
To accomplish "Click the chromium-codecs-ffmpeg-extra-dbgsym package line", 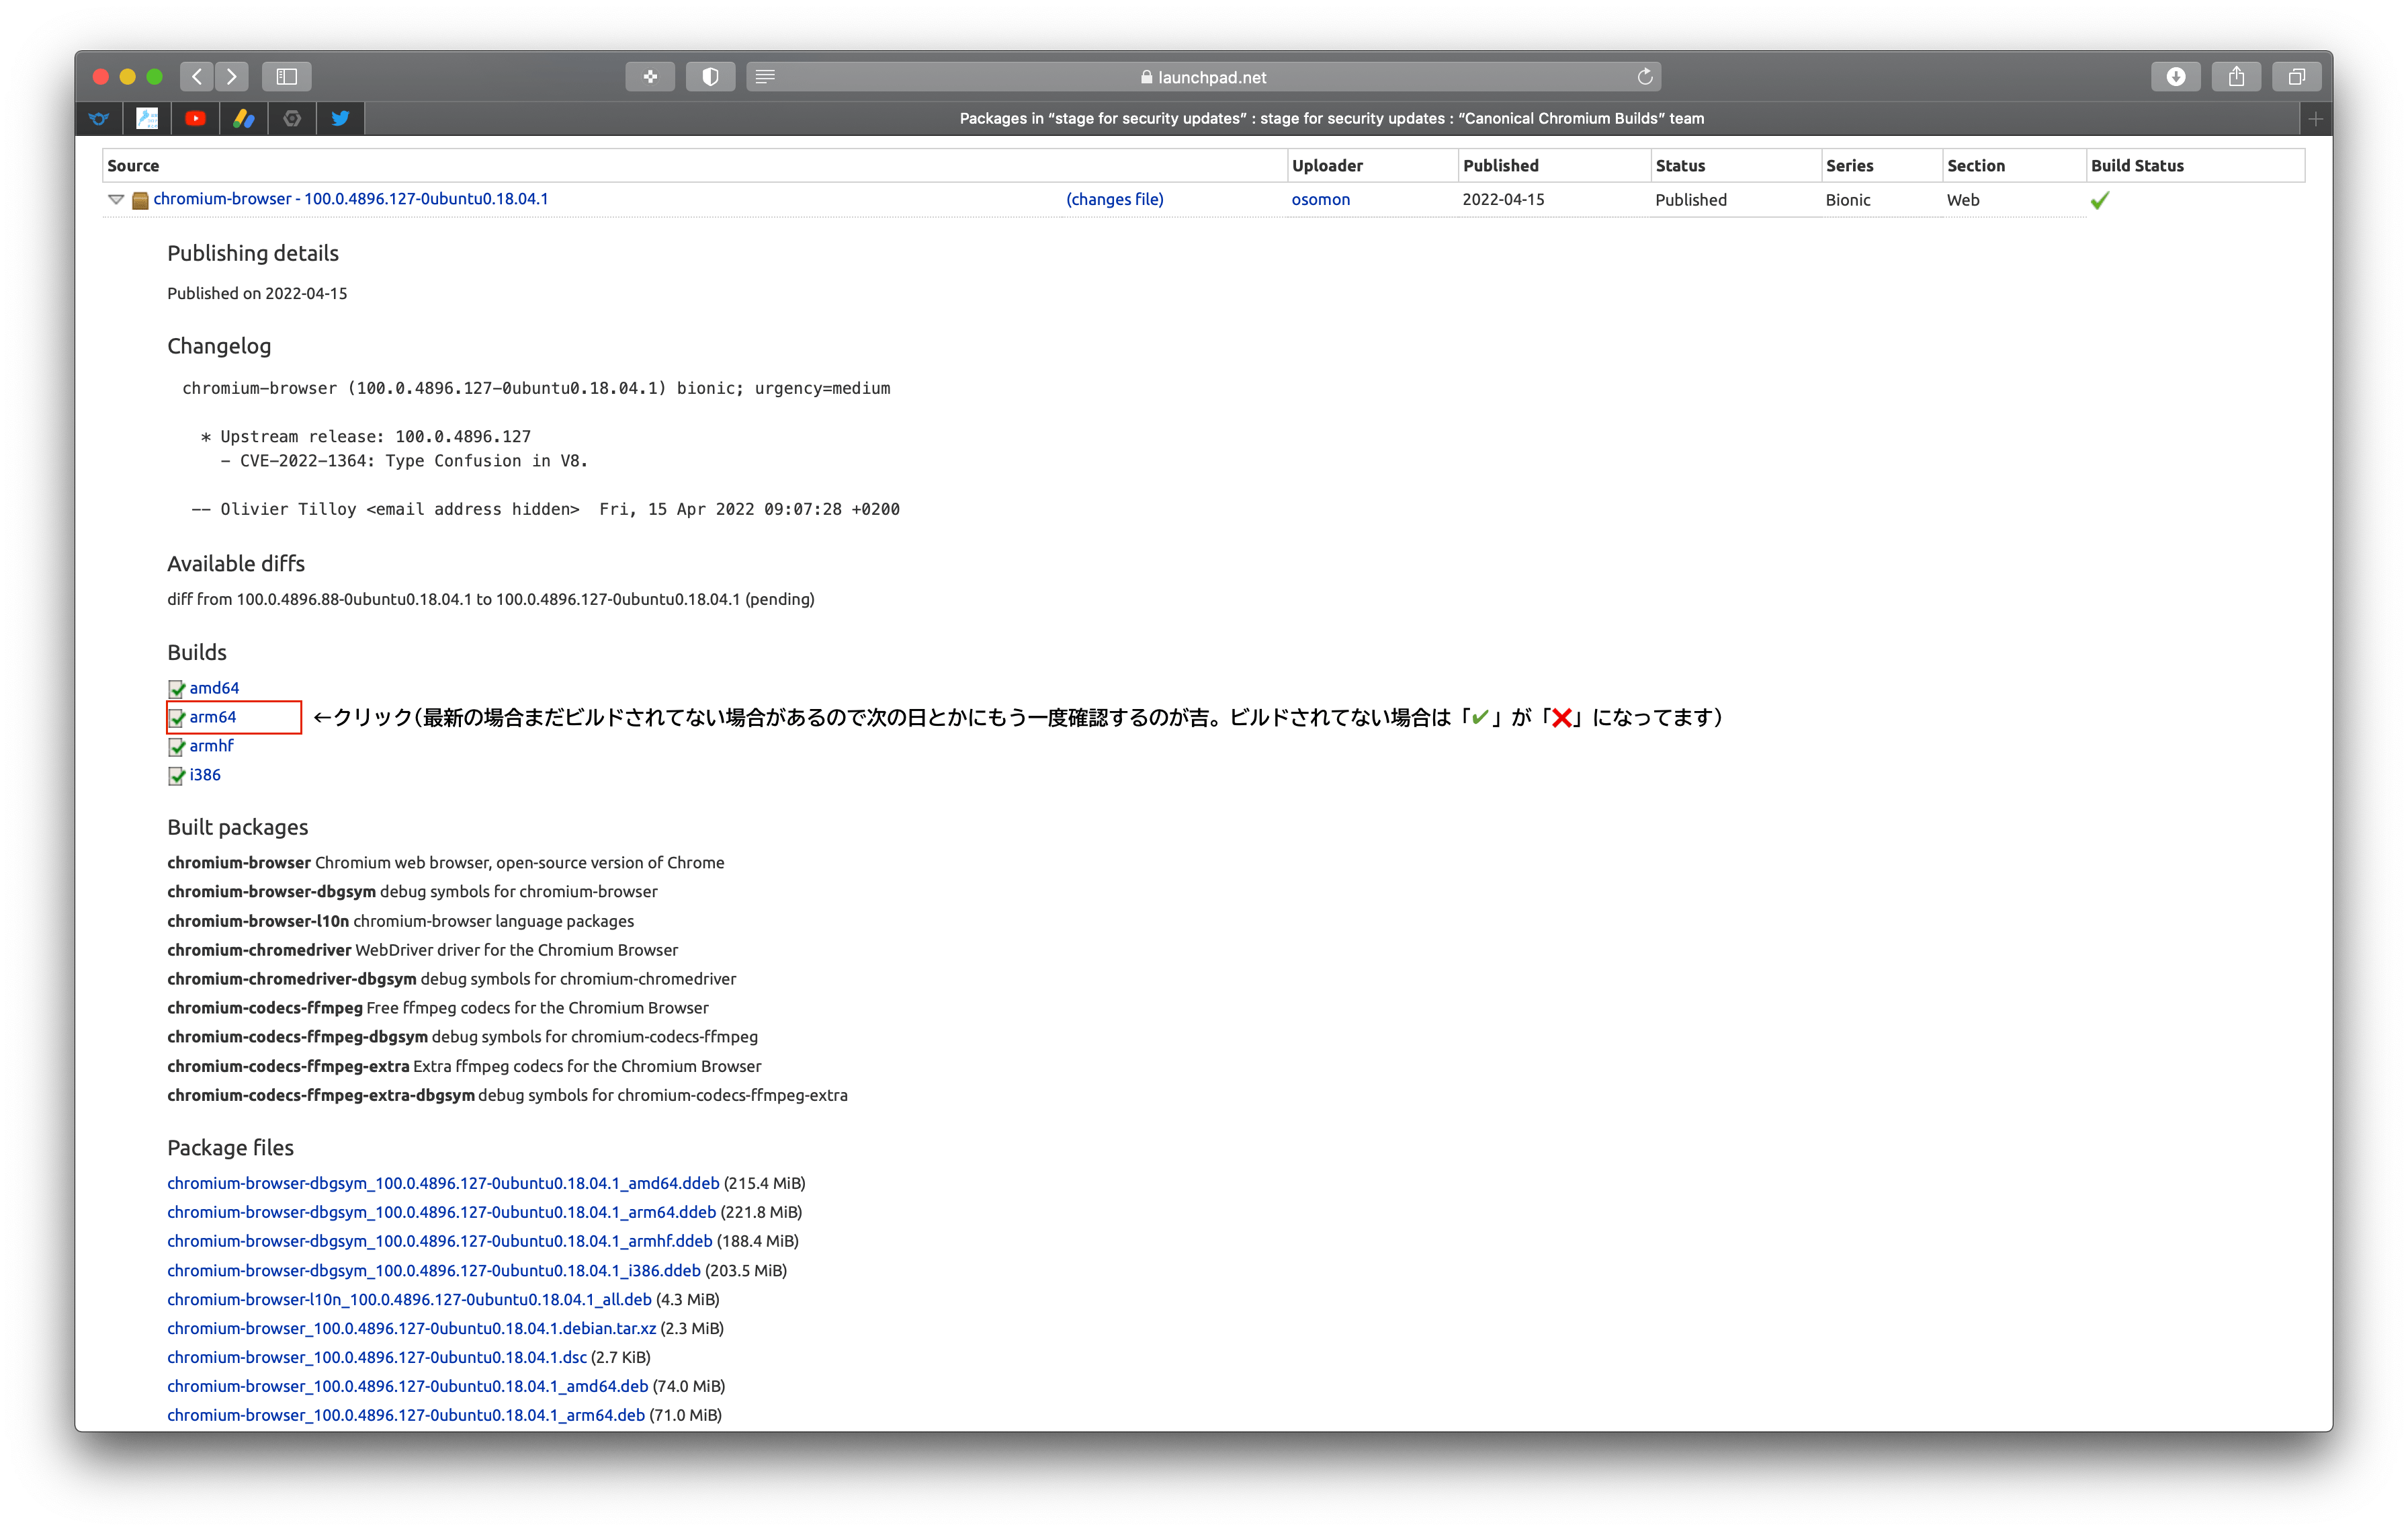I will pyautogui.click(x=507, y=1096).
